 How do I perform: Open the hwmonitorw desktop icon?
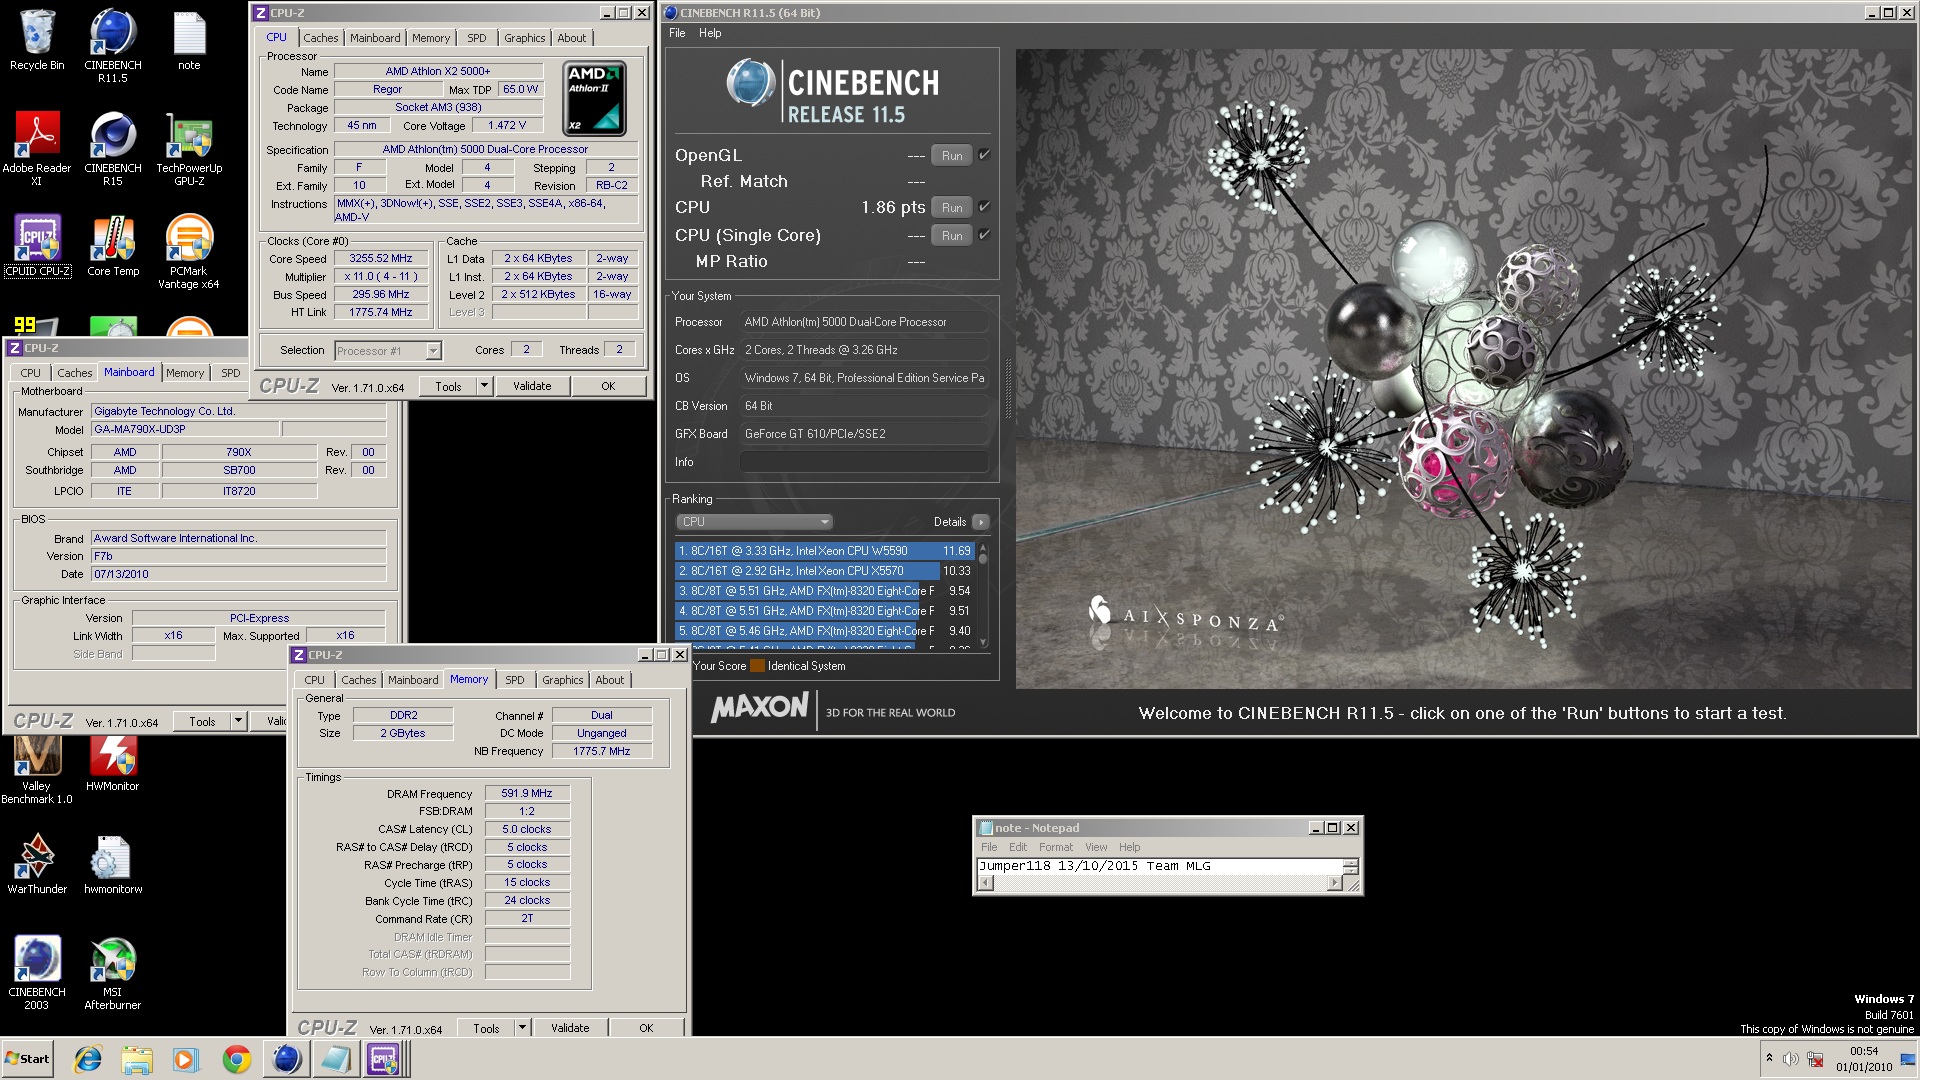(x=113, y=864)
